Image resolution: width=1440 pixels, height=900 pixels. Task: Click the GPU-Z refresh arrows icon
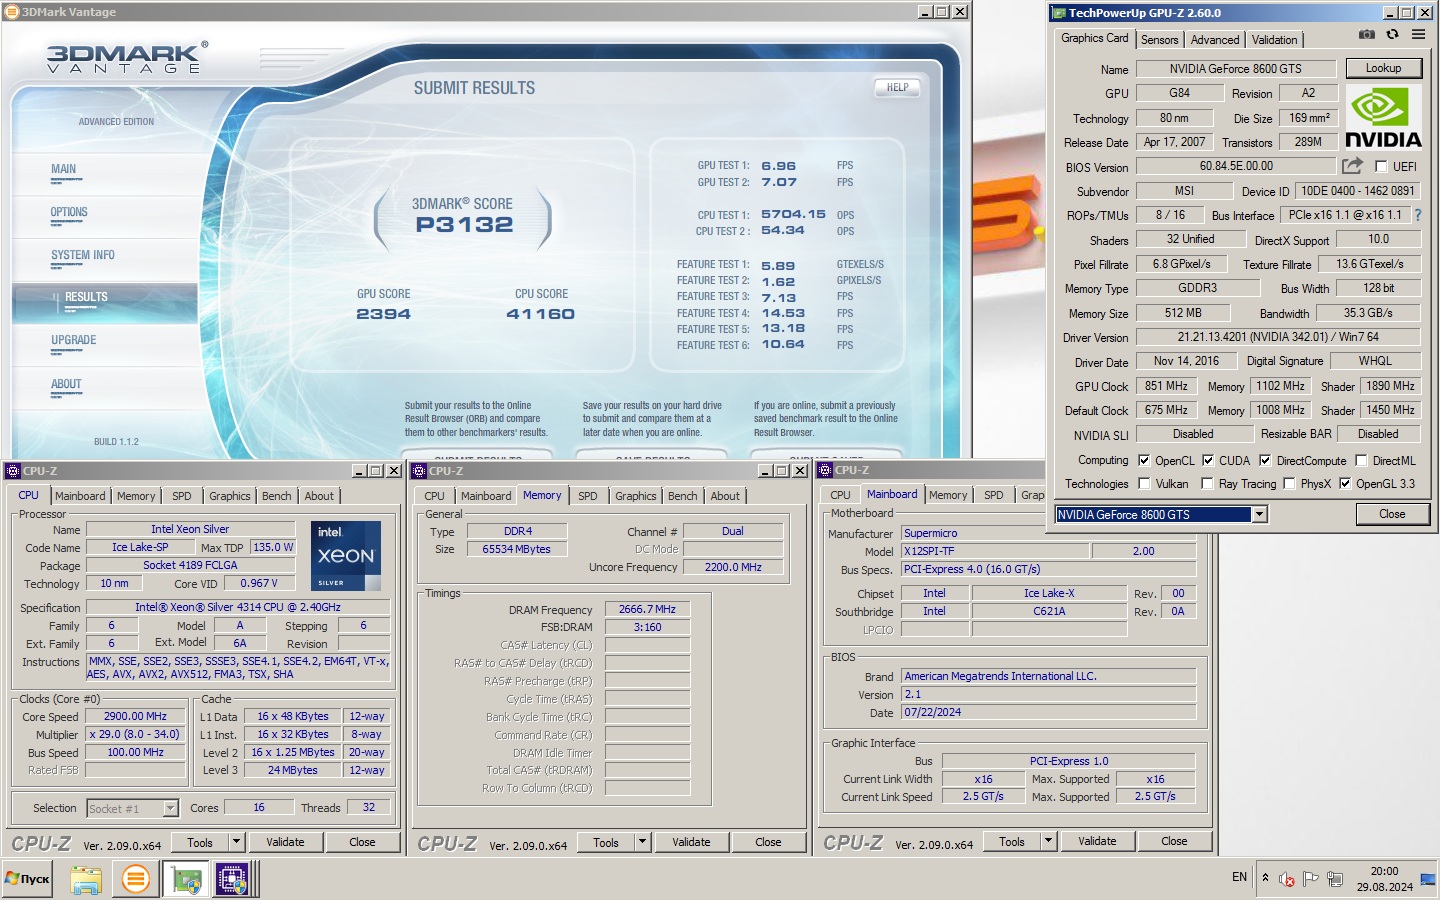click(1392, 35)
